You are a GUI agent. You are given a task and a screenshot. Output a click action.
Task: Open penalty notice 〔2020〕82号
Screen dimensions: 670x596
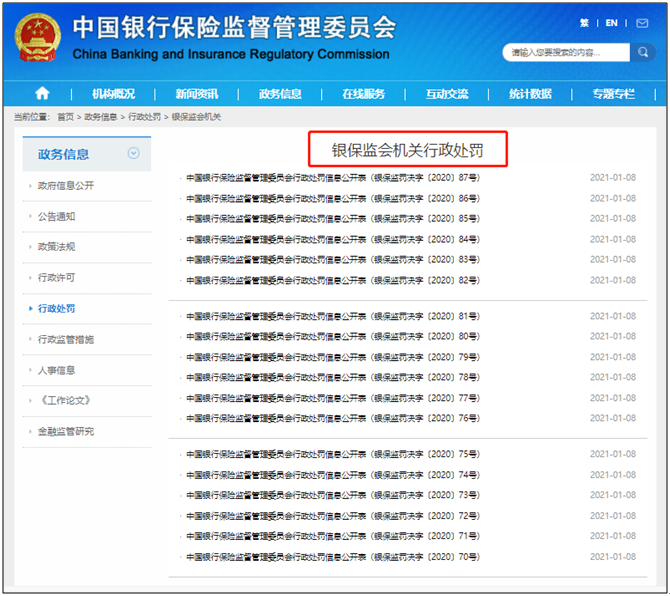coord(333,280)
